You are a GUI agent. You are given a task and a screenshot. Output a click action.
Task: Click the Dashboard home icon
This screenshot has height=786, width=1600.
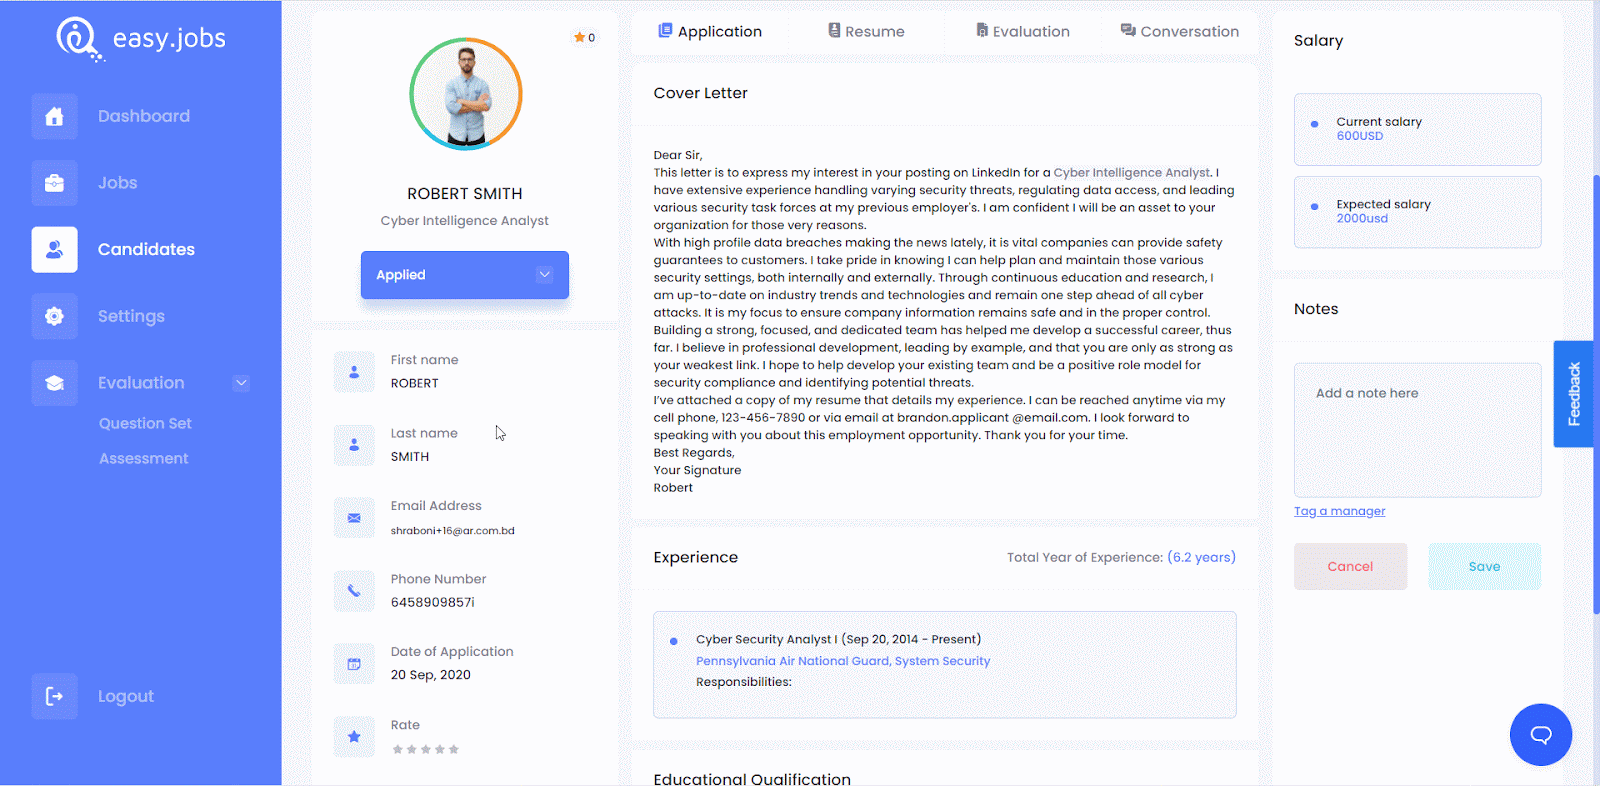click(x=54, y=116)
